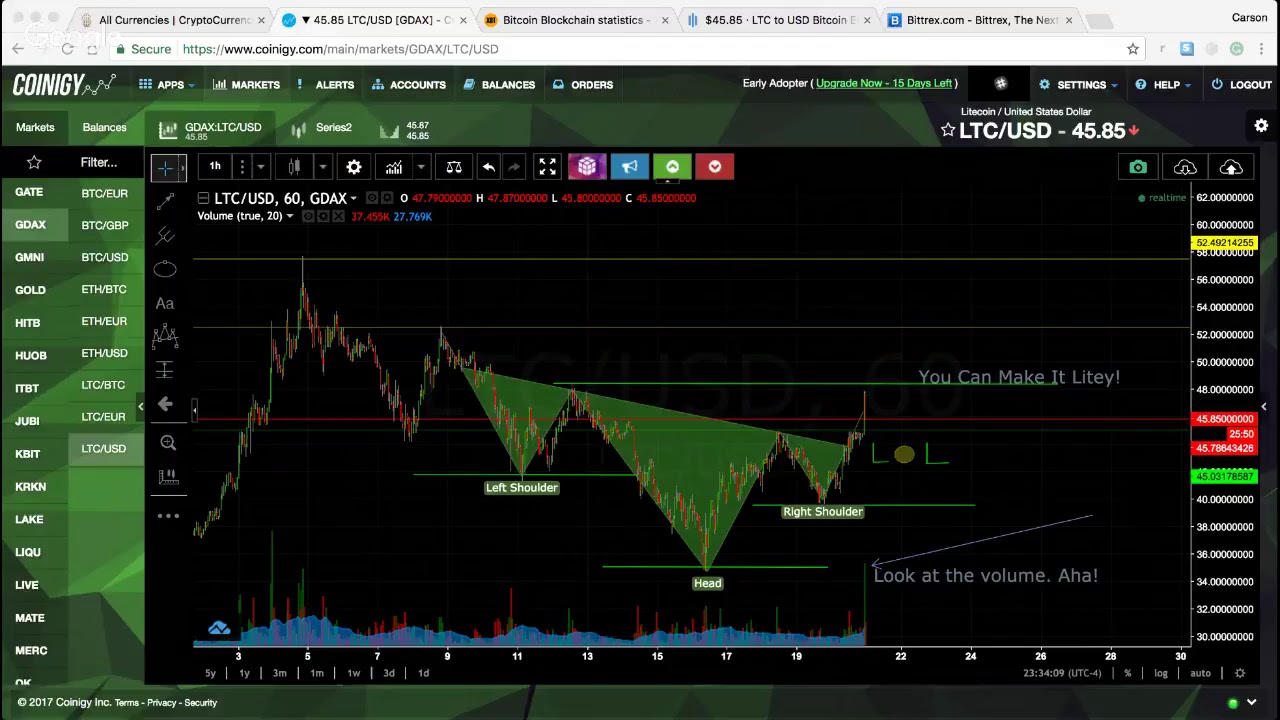Open the Terms footer link

tap(127, 703)
